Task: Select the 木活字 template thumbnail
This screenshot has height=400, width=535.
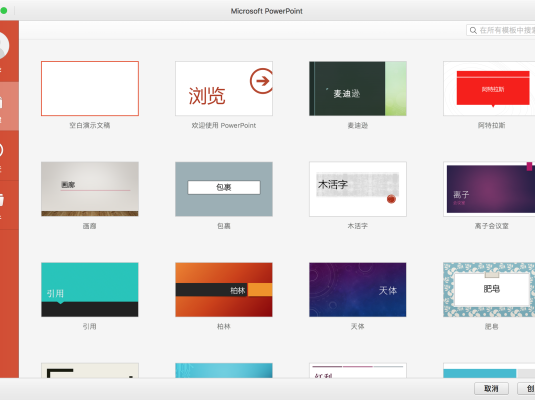Action: pos(358,189)
